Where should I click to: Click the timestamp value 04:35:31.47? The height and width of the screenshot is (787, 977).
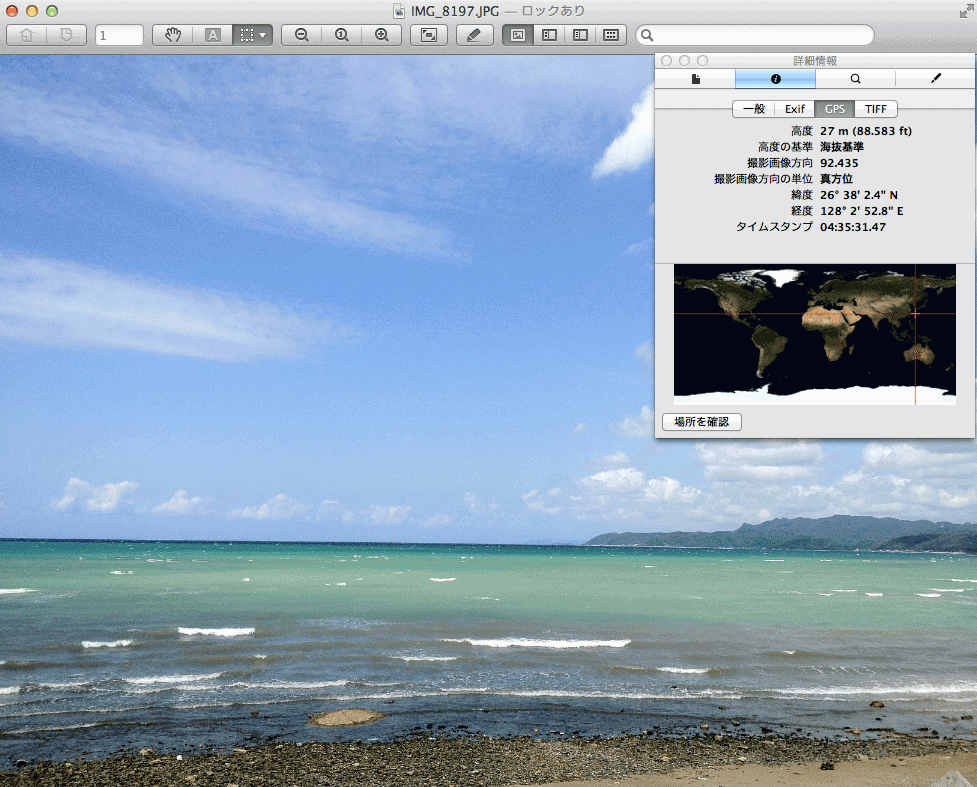coord(853,227)
